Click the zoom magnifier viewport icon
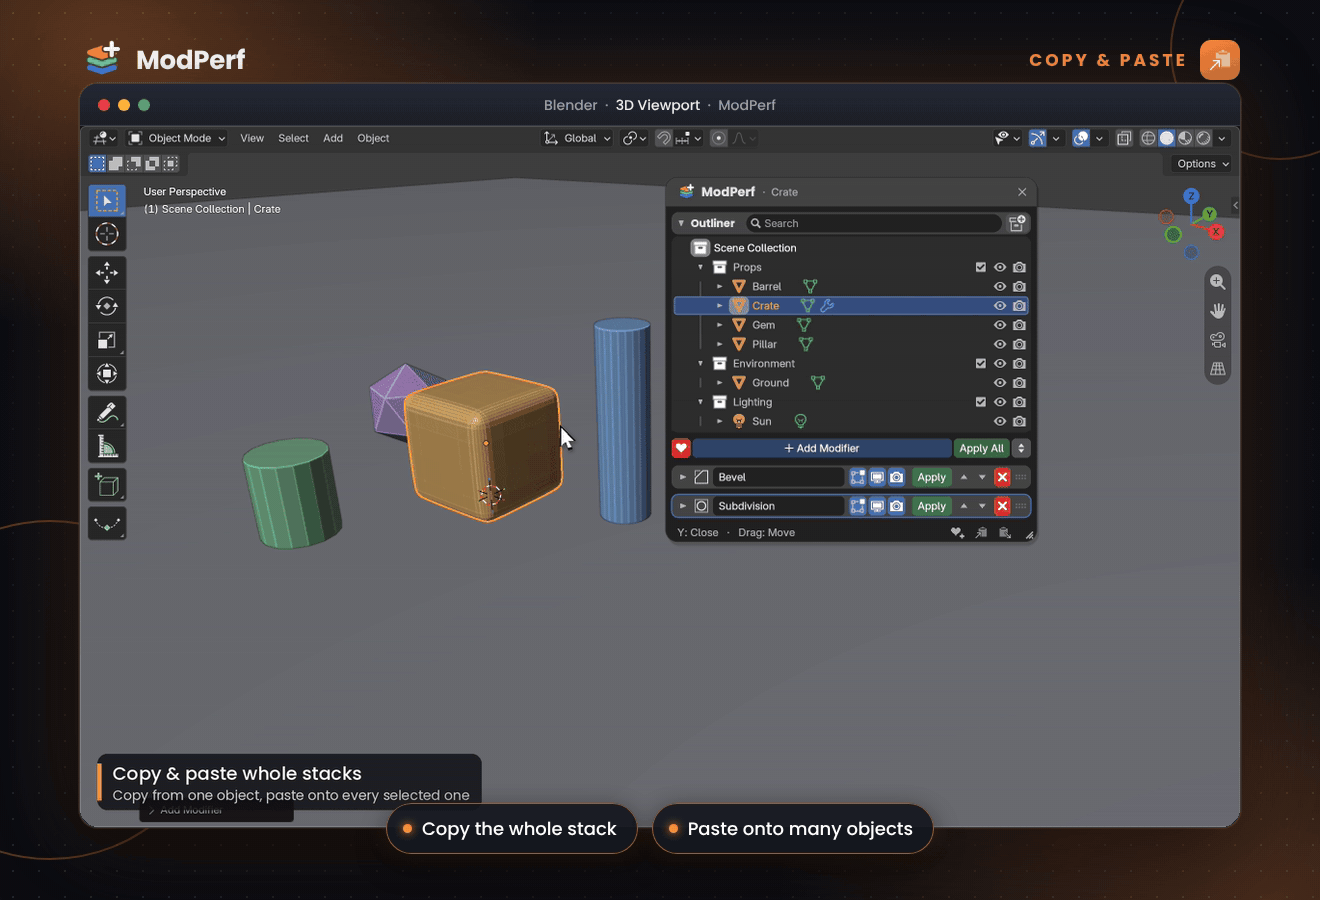This screenshot has height=900, width=1320. (1217, 282)
